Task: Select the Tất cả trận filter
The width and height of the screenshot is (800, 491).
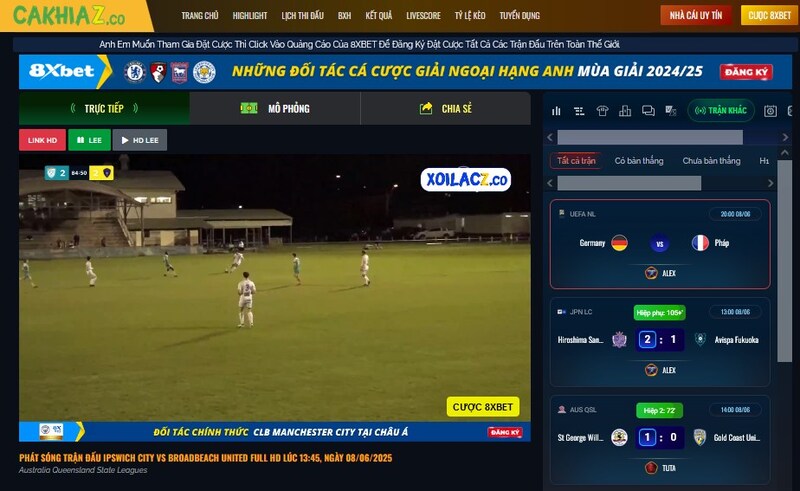Action: pyautogui.click(x=576, y=161)
